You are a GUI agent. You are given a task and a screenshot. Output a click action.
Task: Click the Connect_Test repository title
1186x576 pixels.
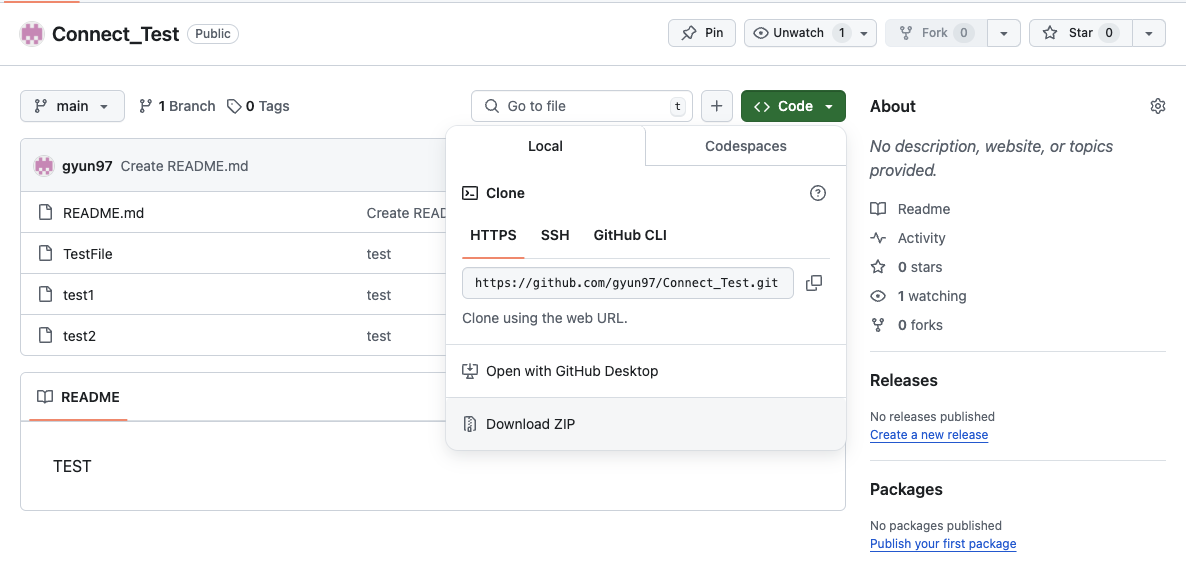pyautogui.click(x=116, y=34)
